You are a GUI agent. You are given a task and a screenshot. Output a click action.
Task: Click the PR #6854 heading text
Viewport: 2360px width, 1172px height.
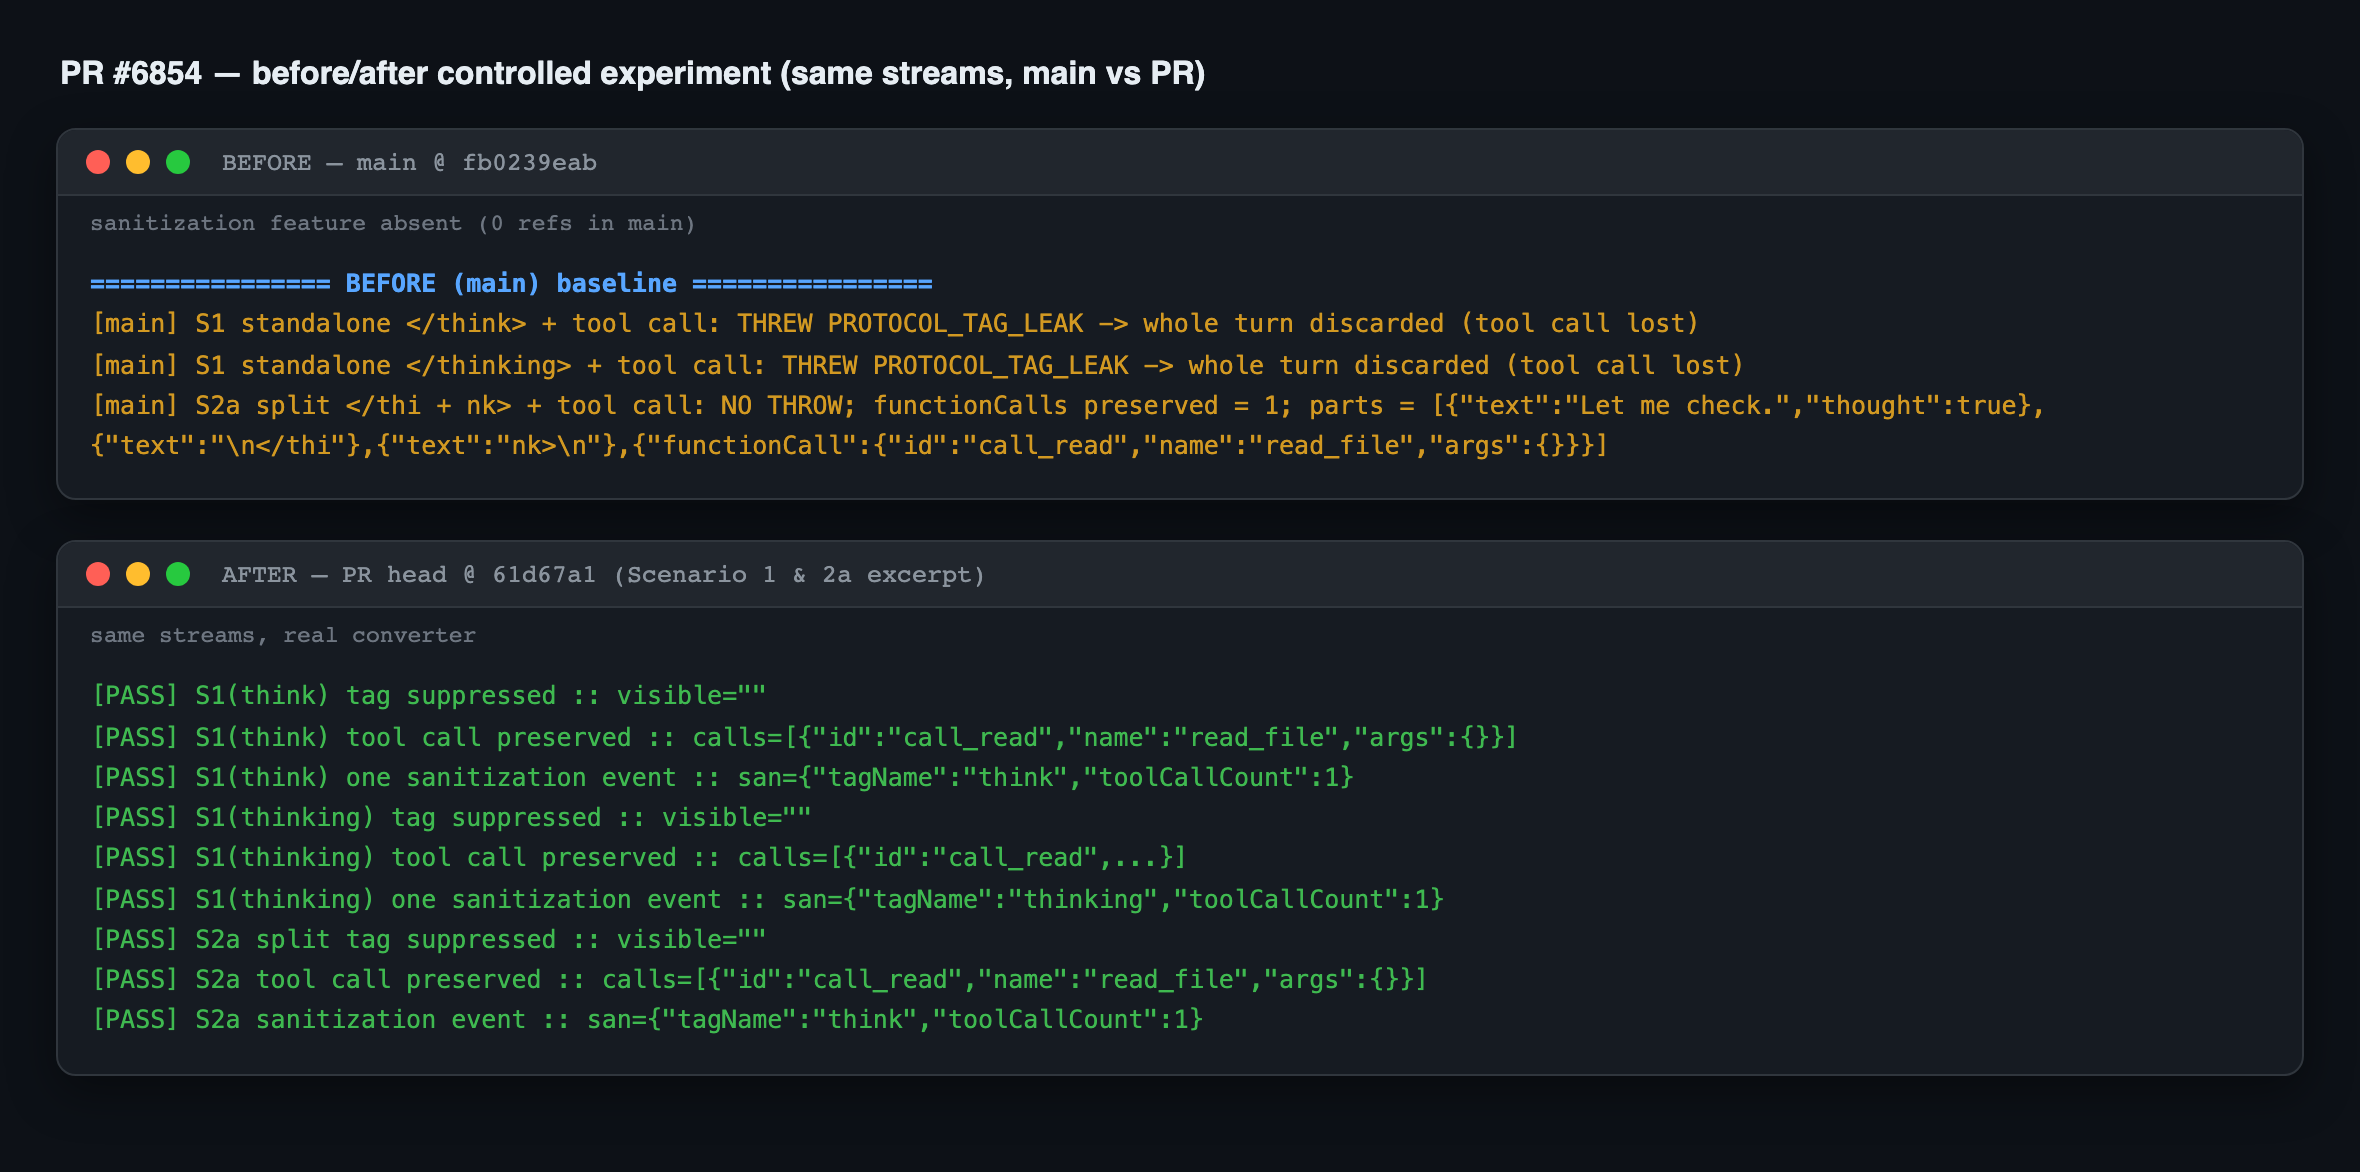pos(632,73)
